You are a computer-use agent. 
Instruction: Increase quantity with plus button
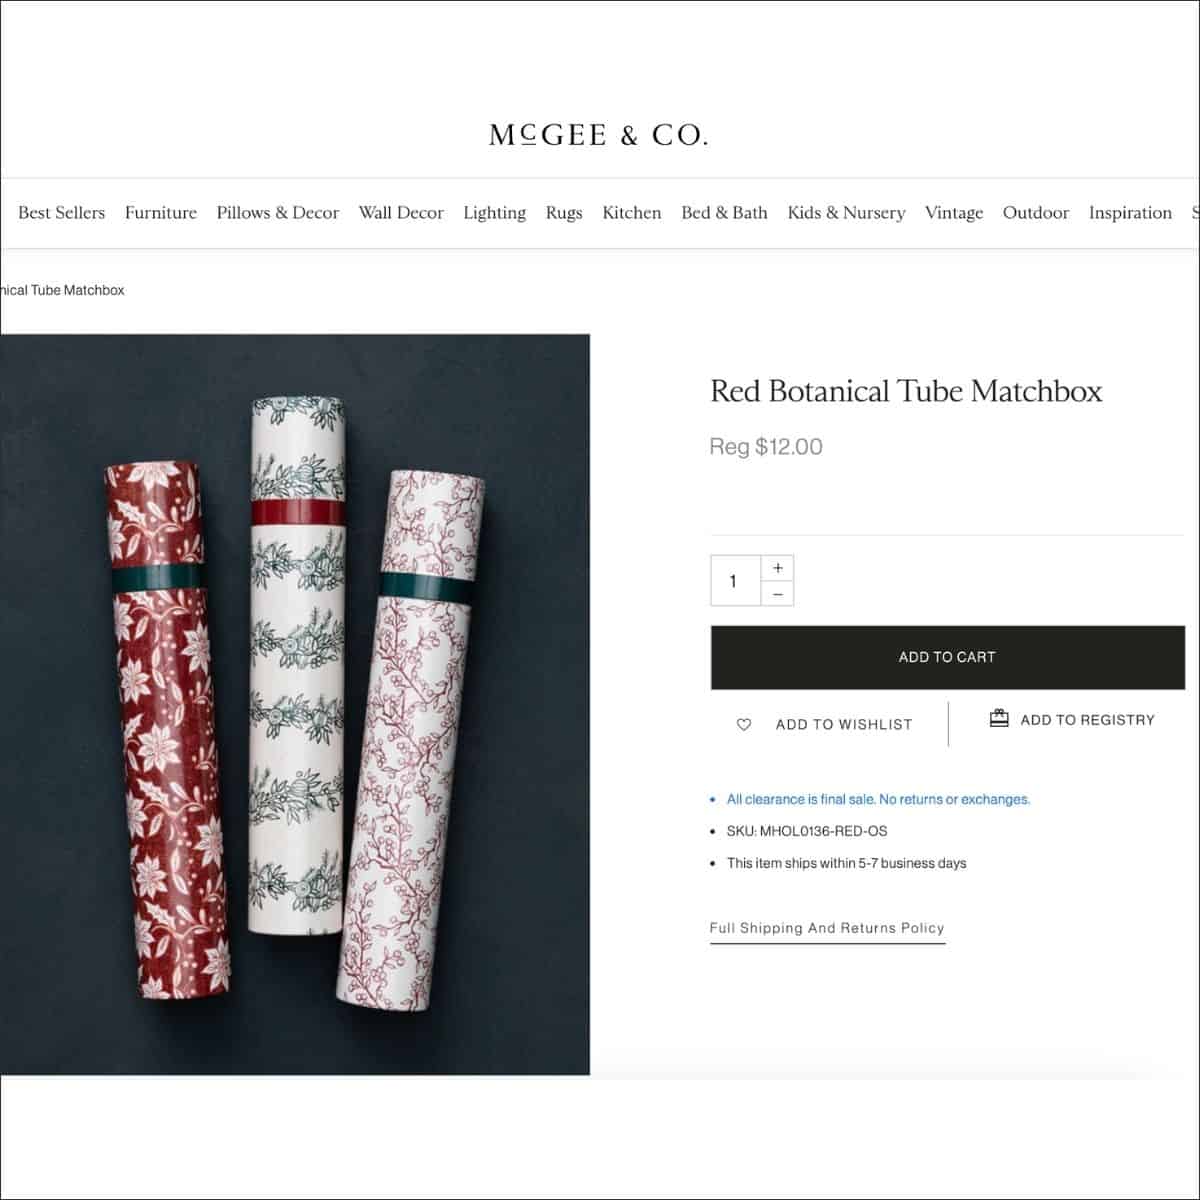[x=778, y=568]
